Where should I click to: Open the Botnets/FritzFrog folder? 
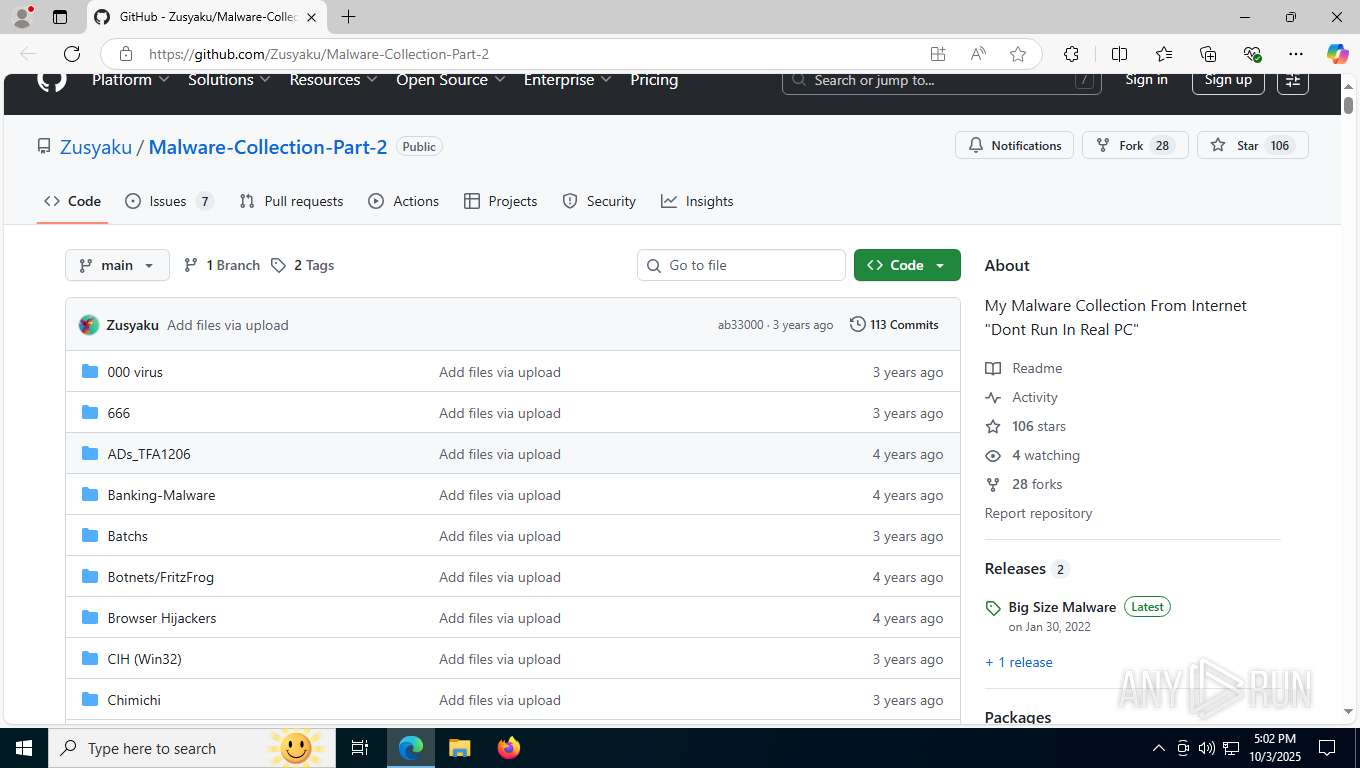point(161,577)
